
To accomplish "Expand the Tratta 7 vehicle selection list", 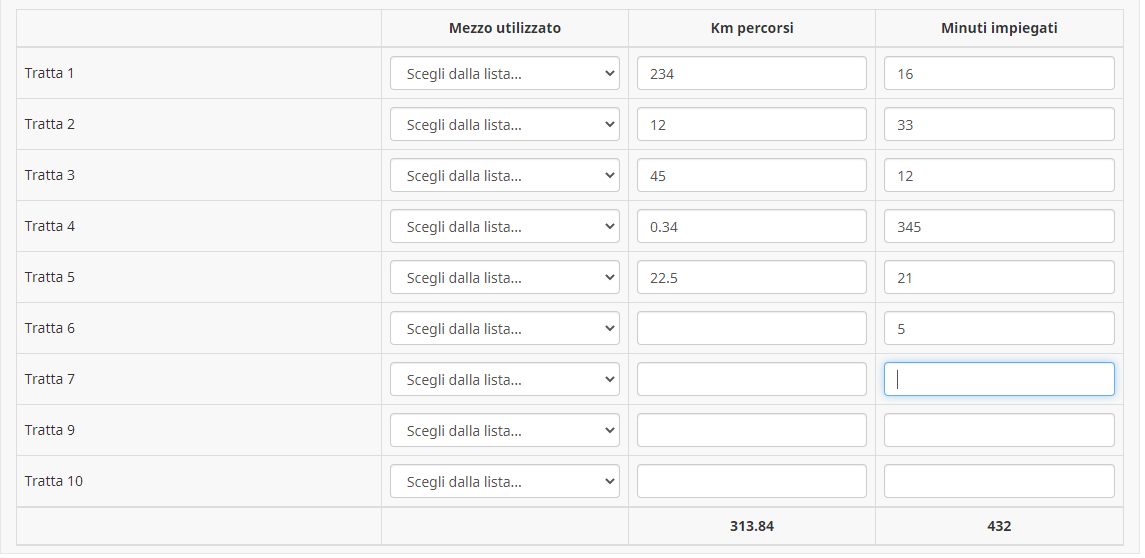I will pos(504,379).
